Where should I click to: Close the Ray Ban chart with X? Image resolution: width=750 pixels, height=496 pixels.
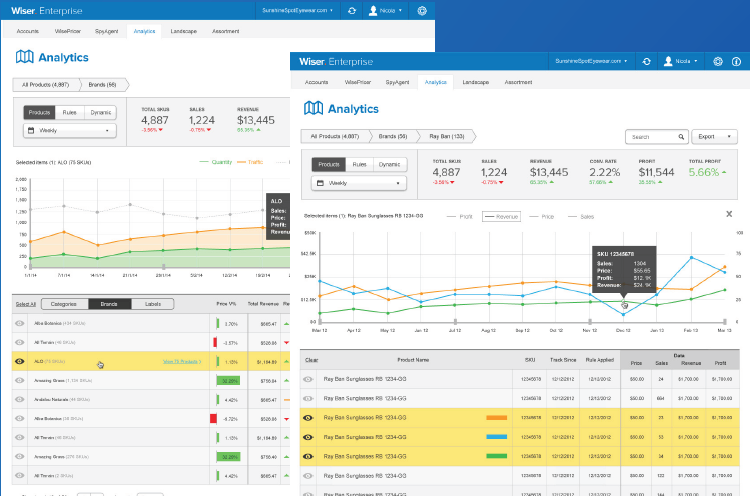click(729, 214)
